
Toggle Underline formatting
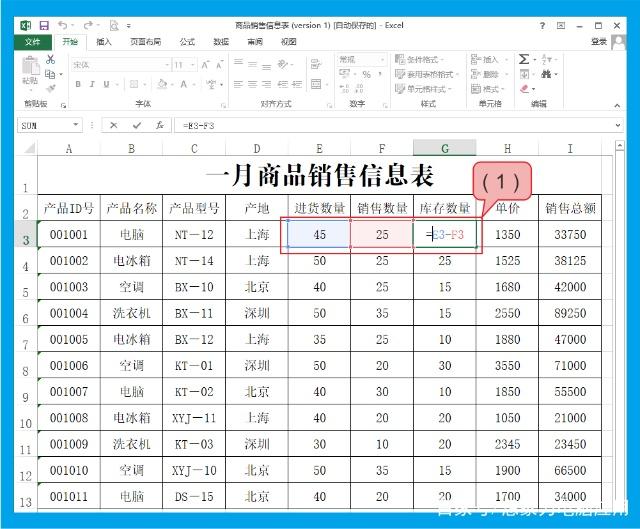[x=106, y=84]
